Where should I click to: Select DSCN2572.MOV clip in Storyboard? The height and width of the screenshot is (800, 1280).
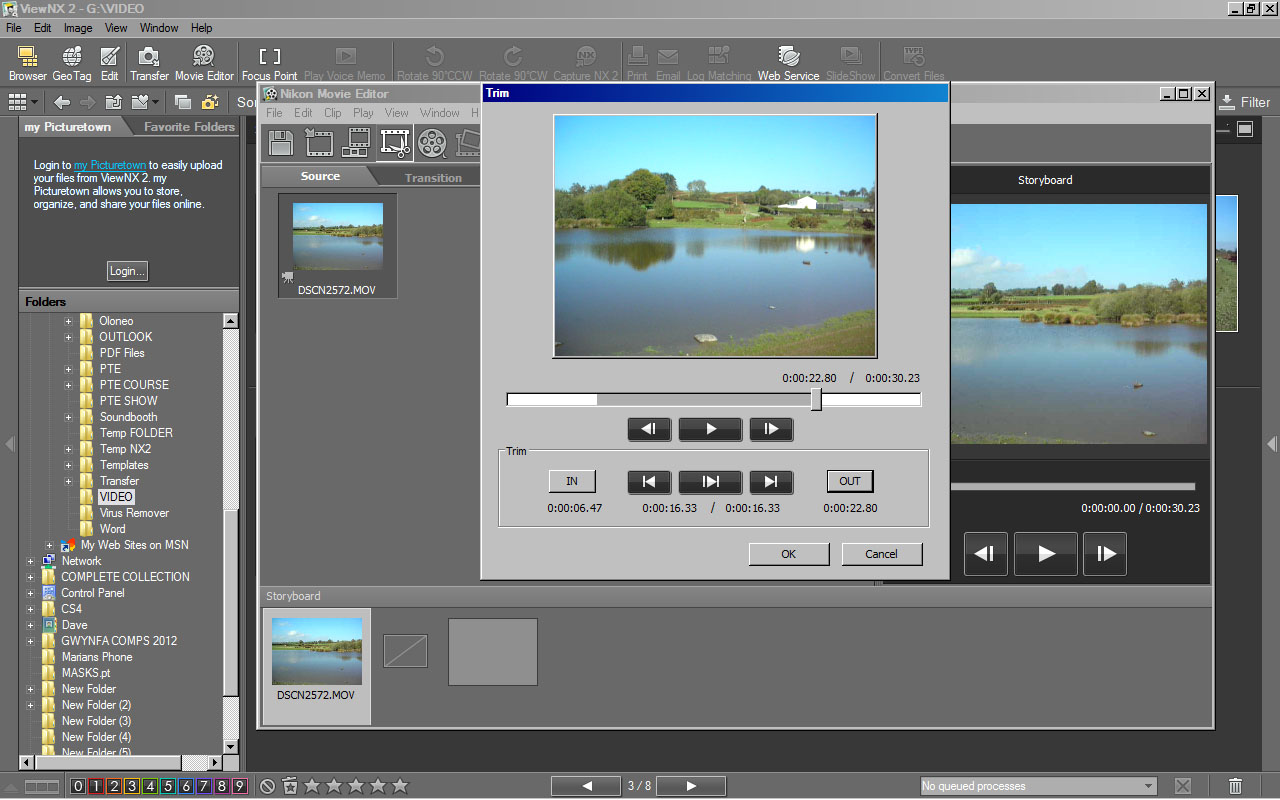[x=316, y=665]
